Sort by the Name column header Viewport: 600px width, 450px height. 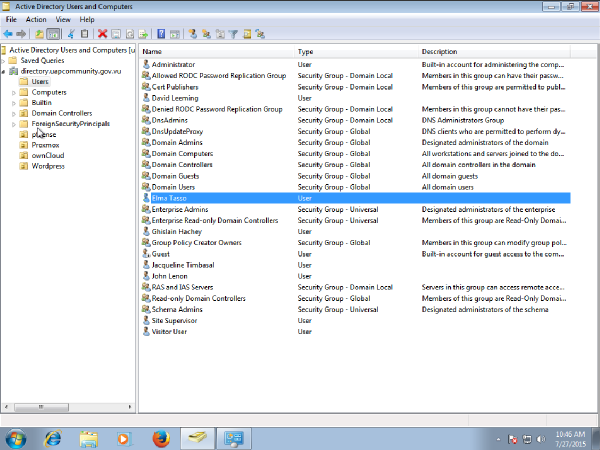tap(217, 52)
